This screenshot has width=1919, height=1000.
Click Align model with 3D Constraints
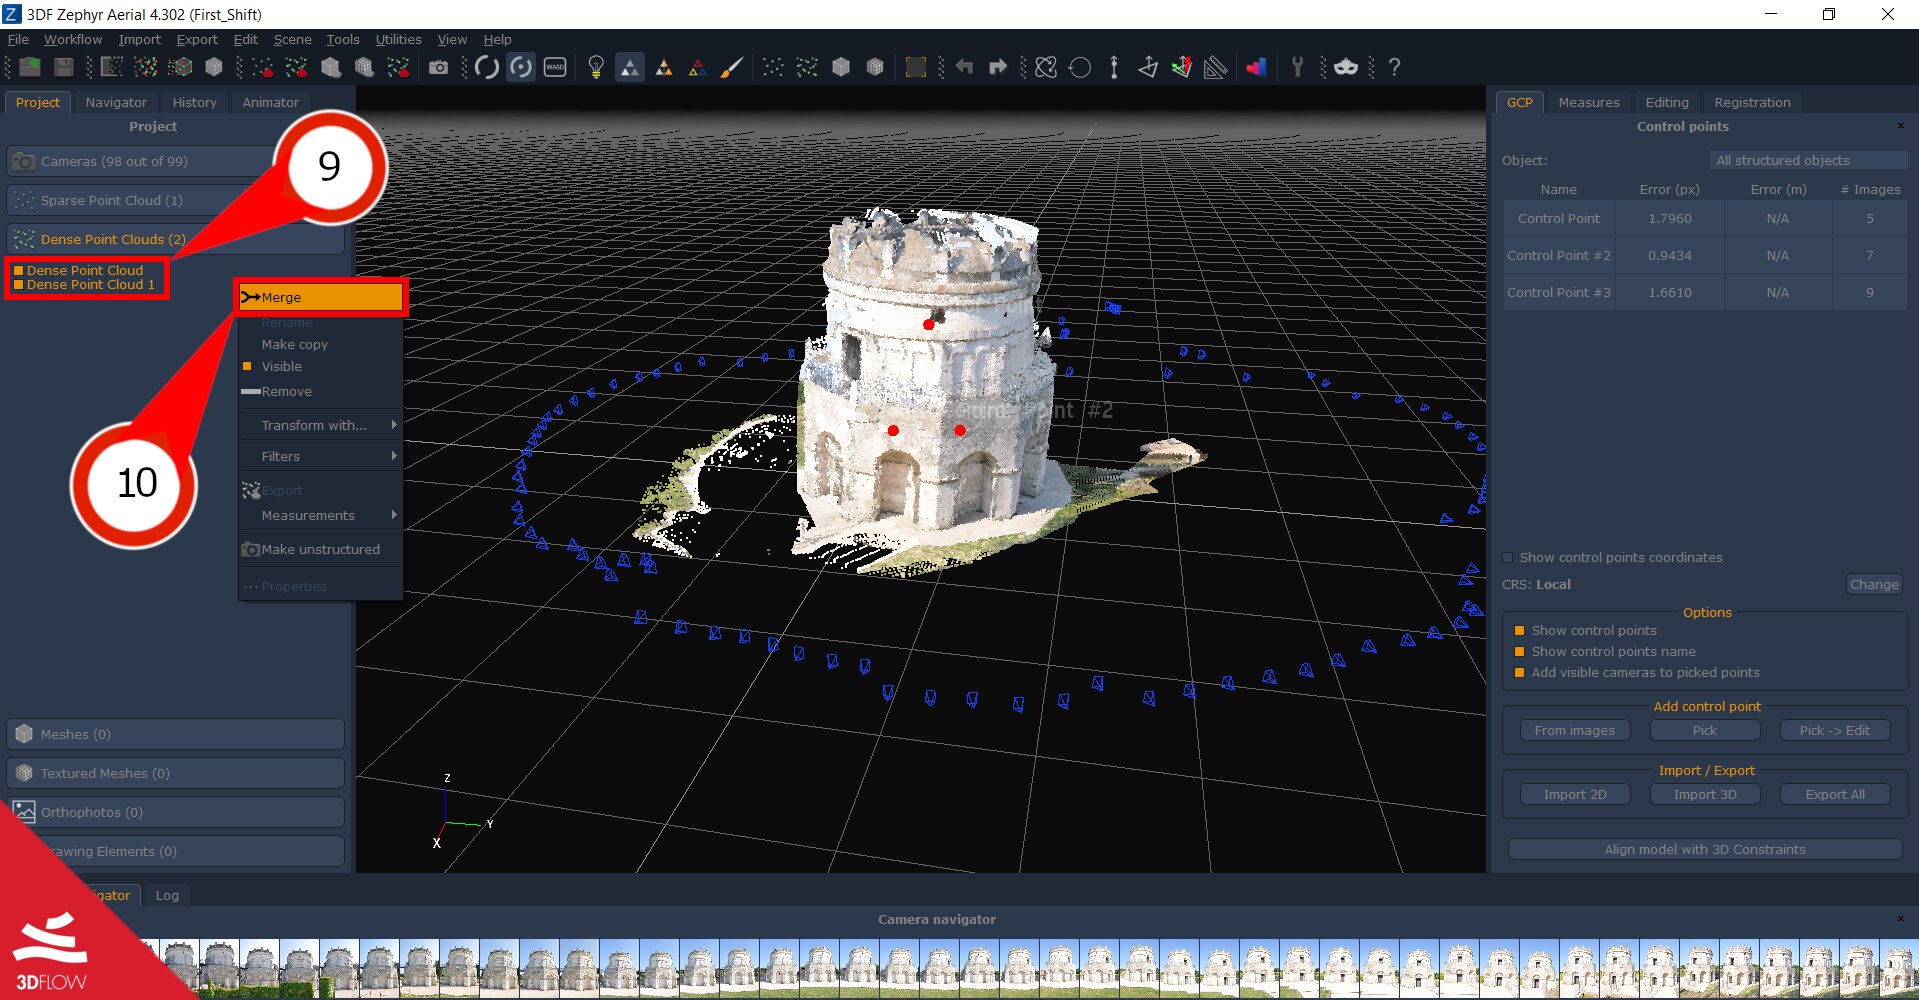(x=1705, y=850)
